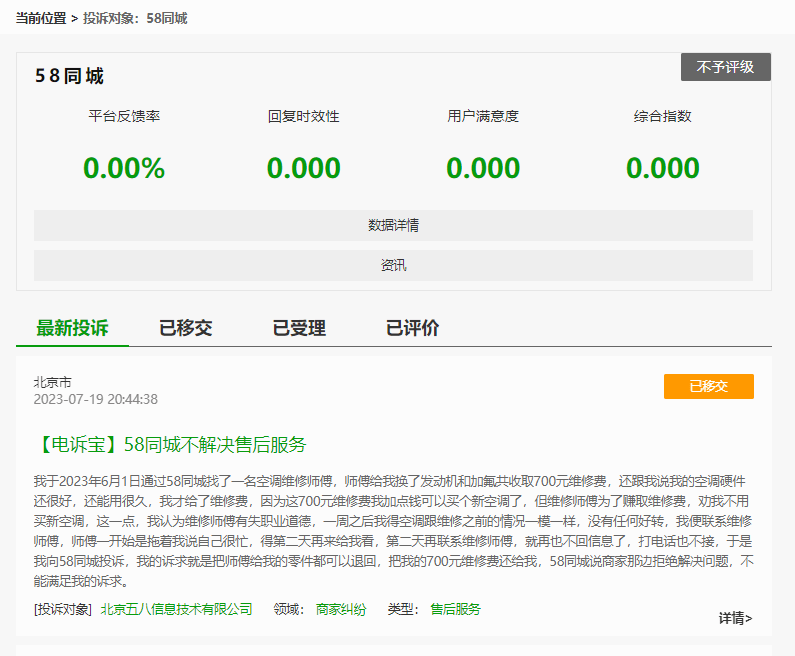Switch to the 最新投诉 tab
This screenshot has width=795, height=656.
[x=72, y=328]
